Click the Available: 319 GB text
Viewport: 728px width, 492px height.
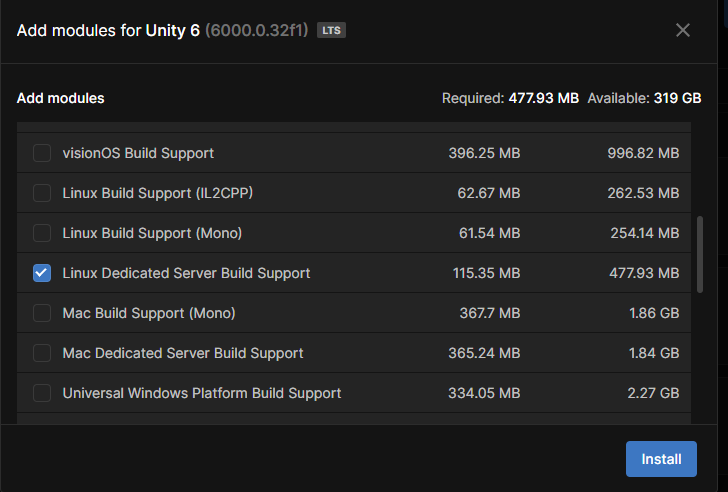pos(644,98)
